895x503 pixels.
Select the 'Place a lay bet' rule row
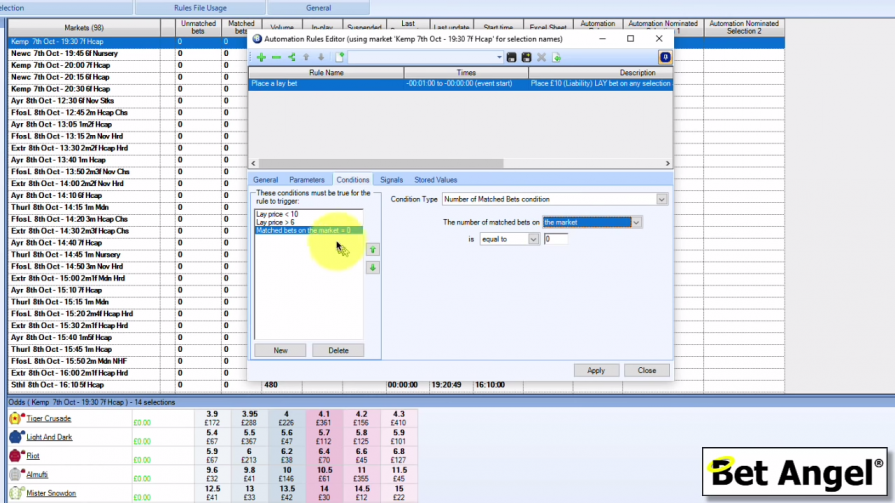[461, 83]
